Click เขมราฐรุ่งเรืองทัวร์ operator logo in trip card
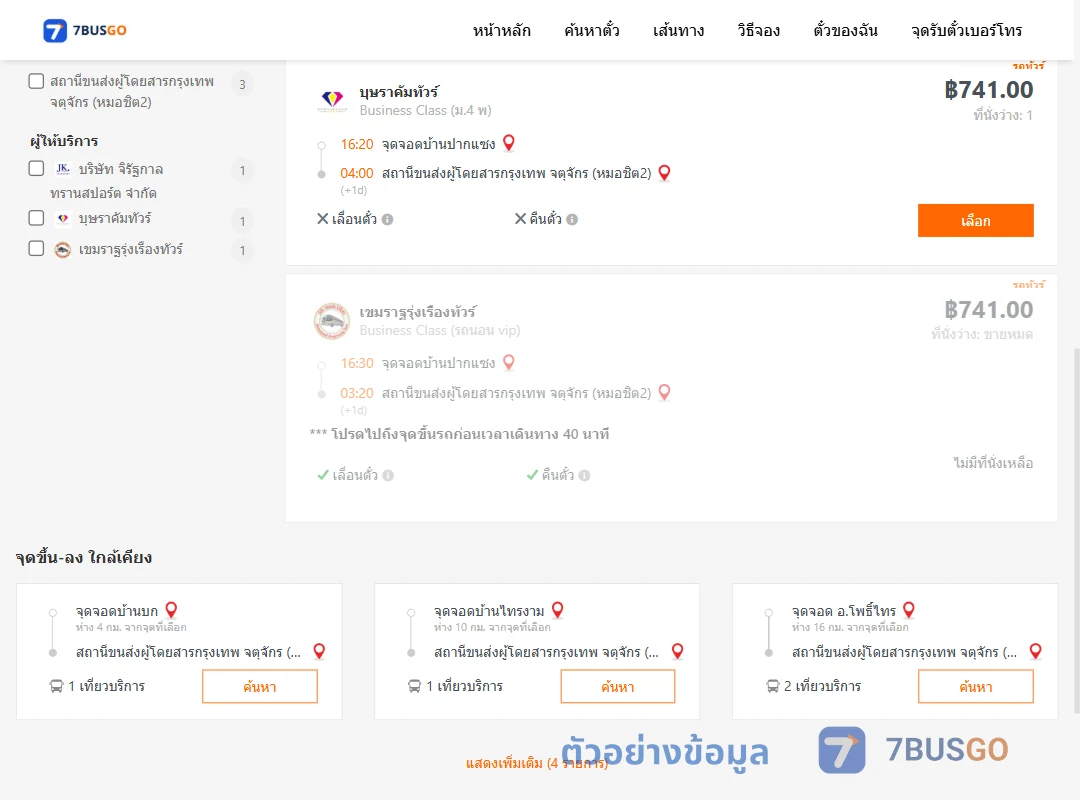1080x800 pixels. [x=332, y=321]
